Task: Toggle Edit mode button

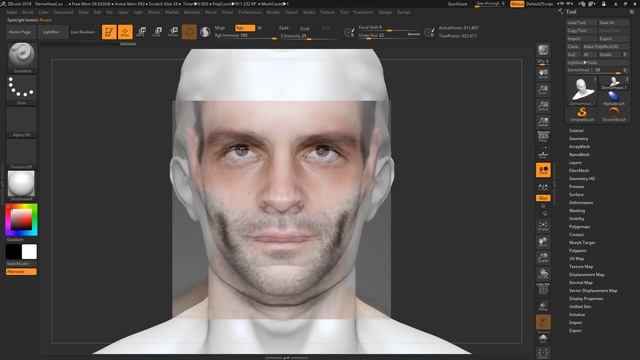Action: [x=109, y=32]
